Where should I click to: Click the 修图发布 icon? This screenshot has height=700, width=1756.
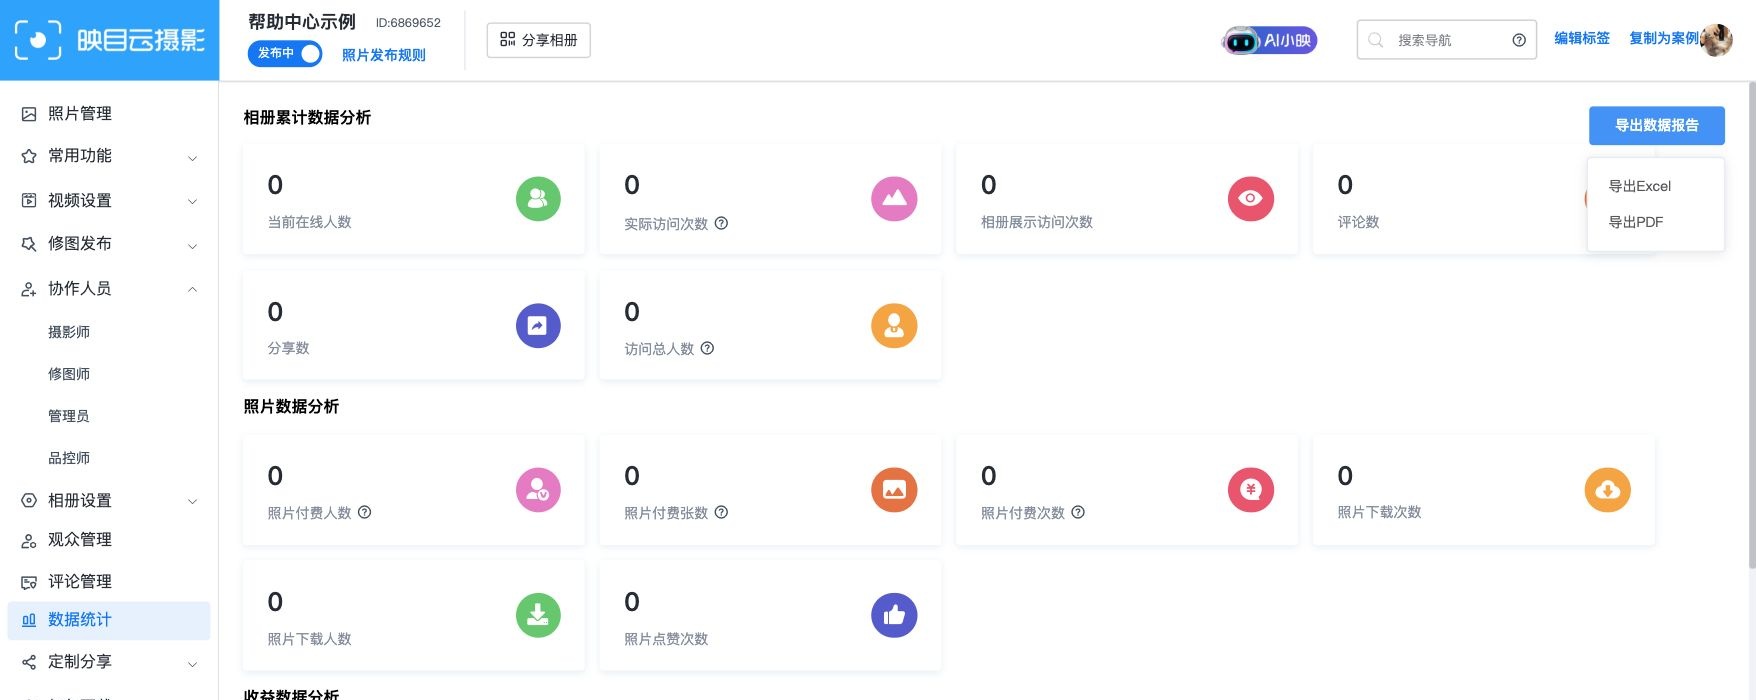coord(29,244)
